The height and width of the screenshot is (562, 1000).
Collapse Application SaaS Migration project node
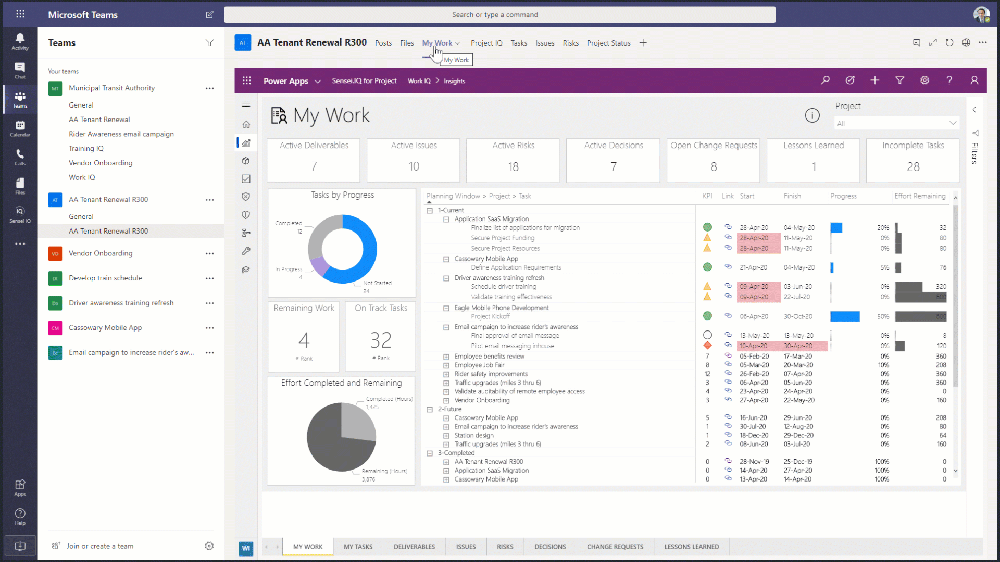pos(446,219)
